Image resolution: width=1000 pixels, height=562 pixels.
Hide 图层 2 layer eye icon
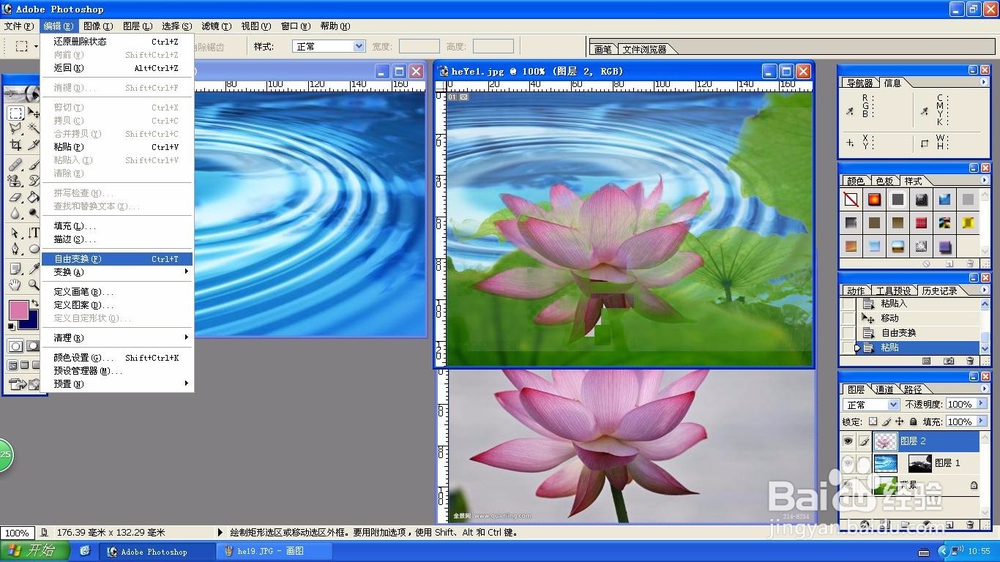pyautogui.click(x=848, y=441)
